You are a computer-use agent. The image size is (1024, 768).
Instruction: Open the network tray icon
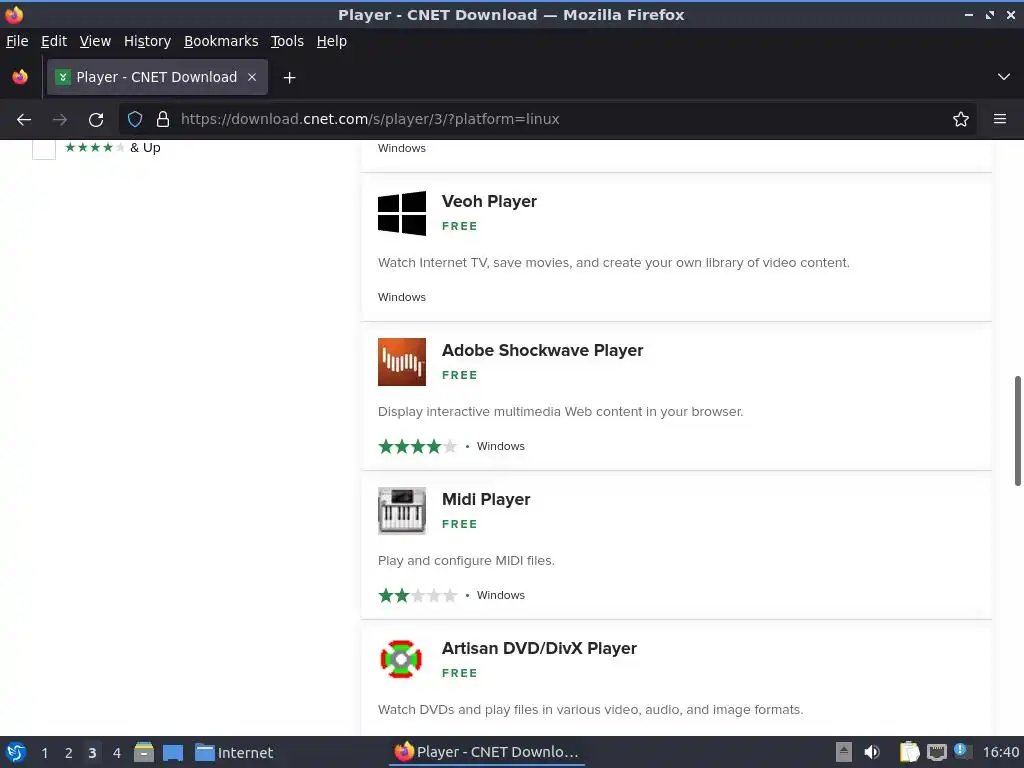936,752
